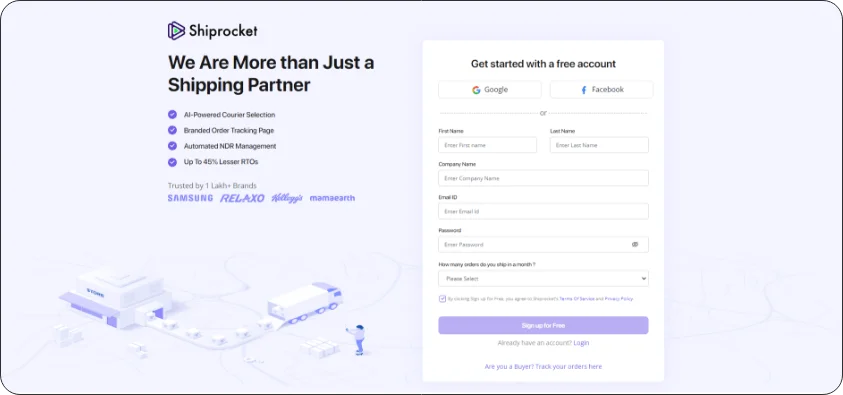
Task: Toggle the terms agreement checkbox
Action: (x=442, y=299)
